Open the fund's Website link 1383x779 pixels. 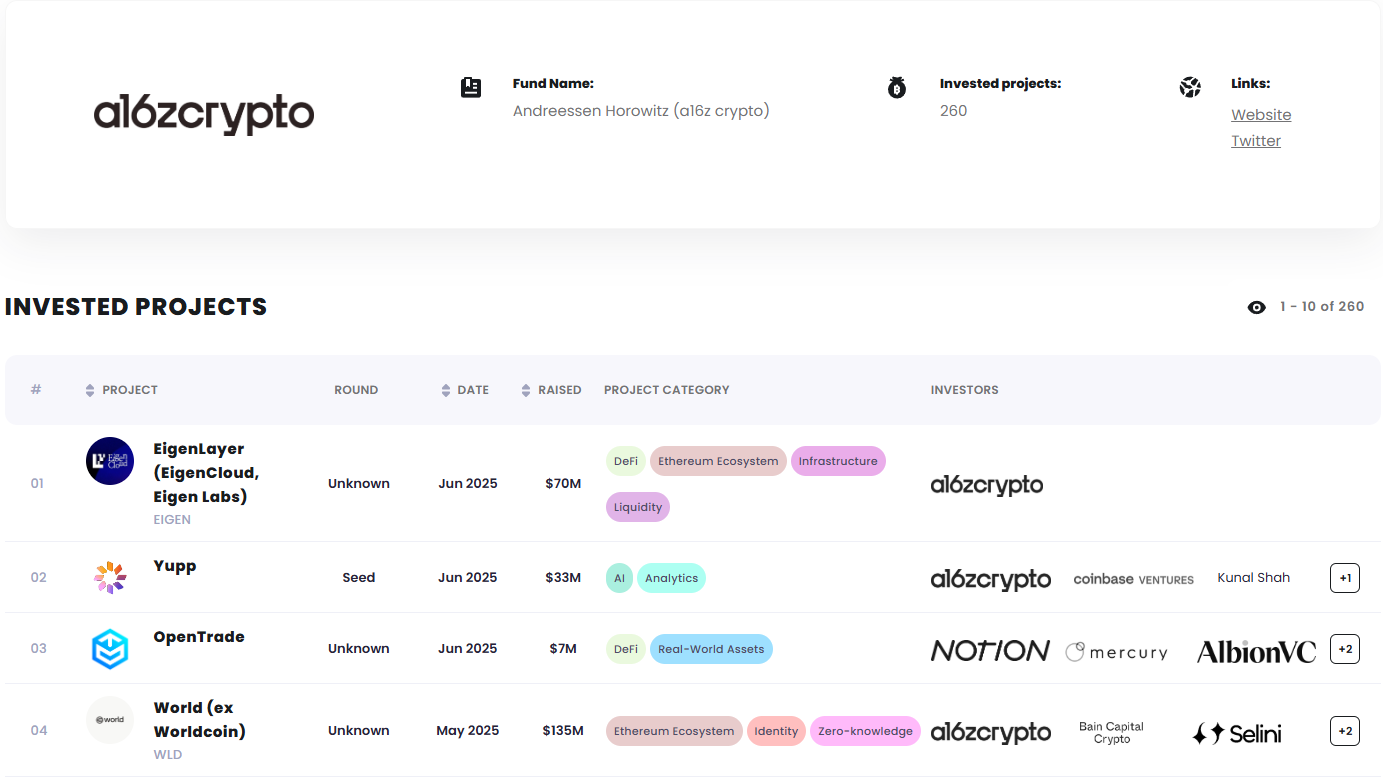tap(1261, 115)
